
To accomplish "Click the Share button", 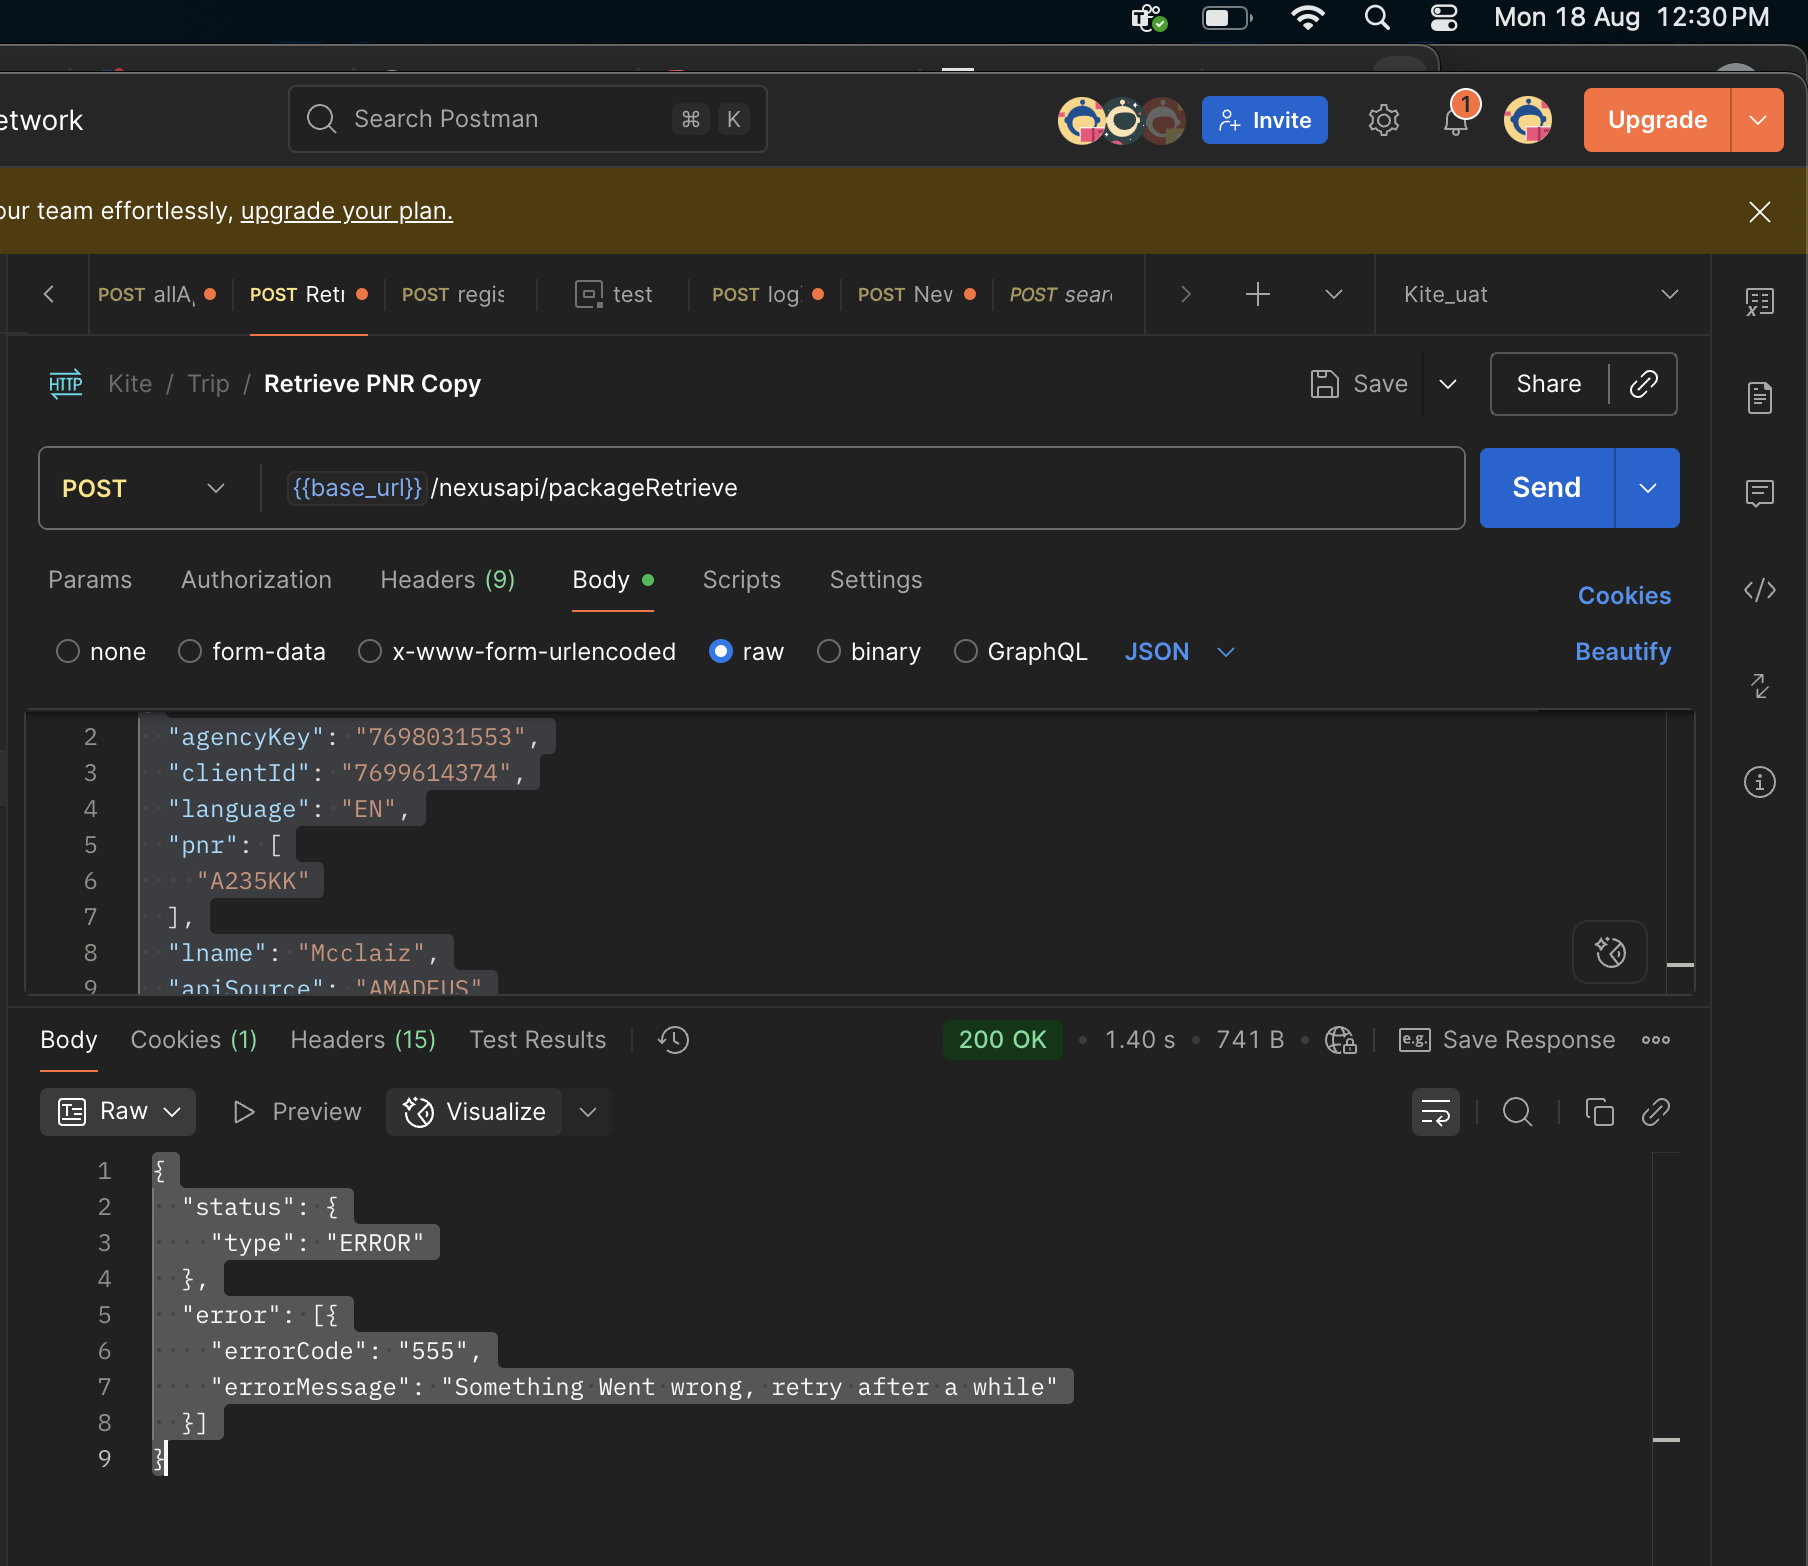I will click(x=1548, y=384).
